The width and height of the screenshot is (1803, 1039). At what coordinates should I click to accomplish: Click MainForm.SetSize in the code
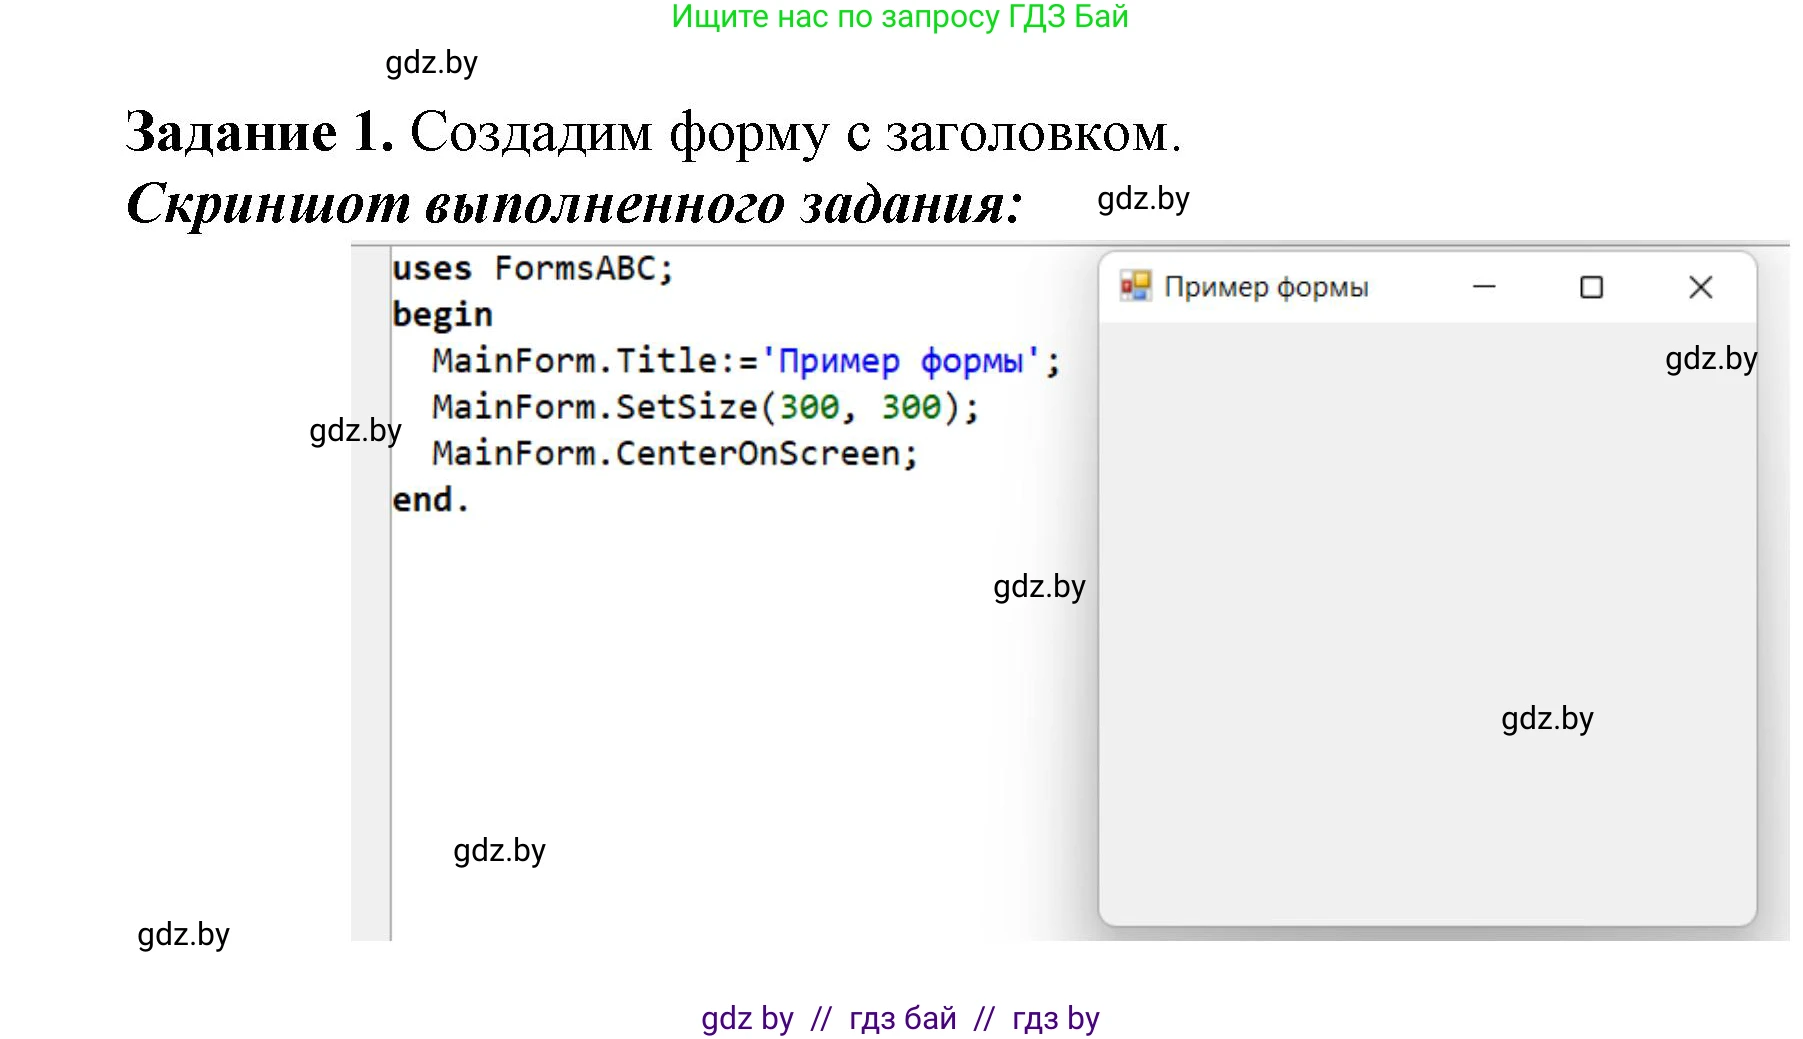[x=595, y=407]
